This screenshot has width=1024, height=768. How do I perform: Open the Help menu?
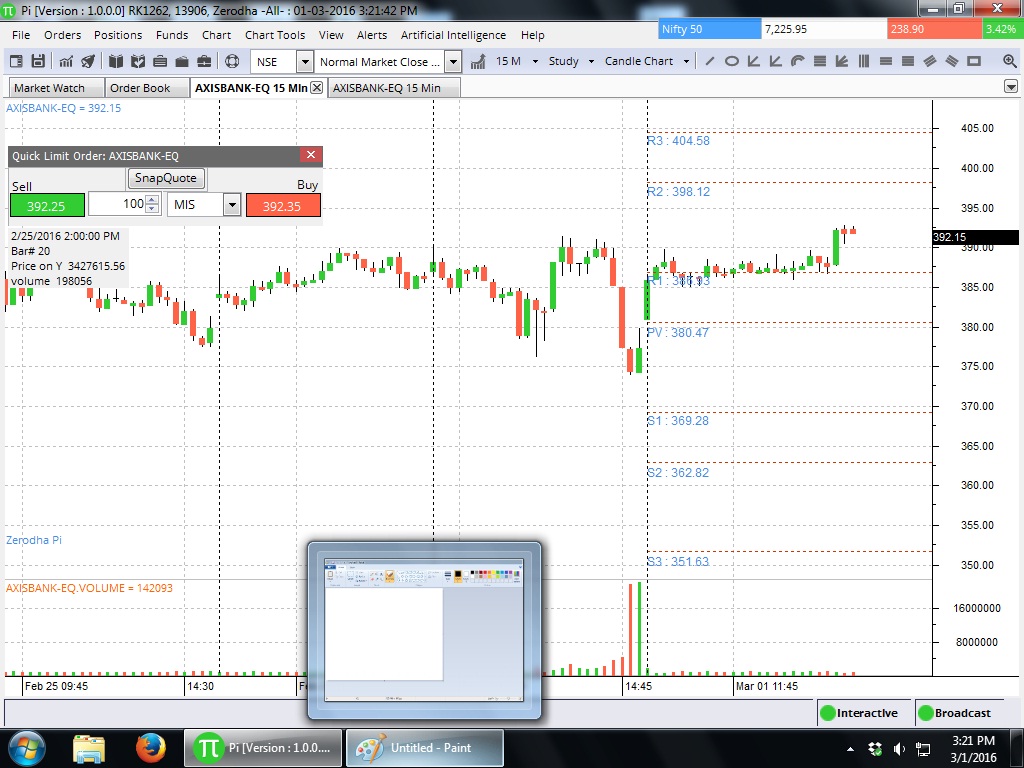click(x=533, y=35)
